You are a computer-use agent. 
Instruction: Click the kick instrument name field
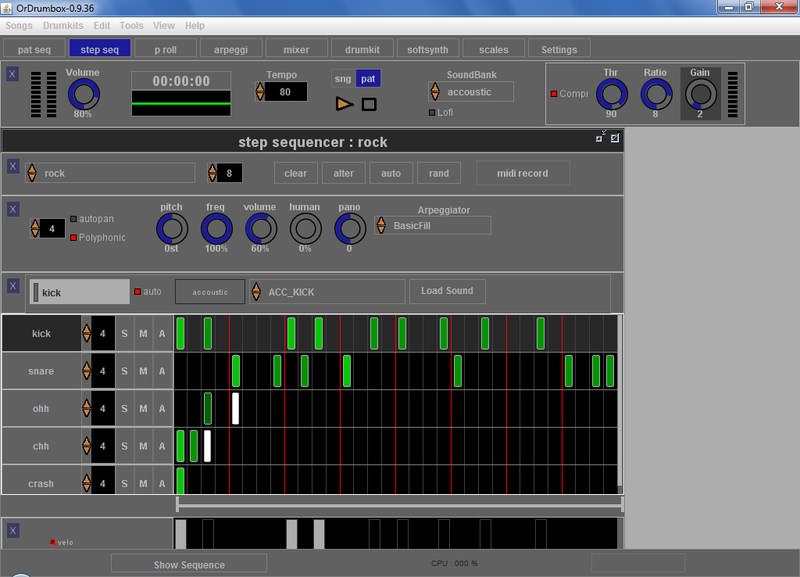(x=80, y=292)
